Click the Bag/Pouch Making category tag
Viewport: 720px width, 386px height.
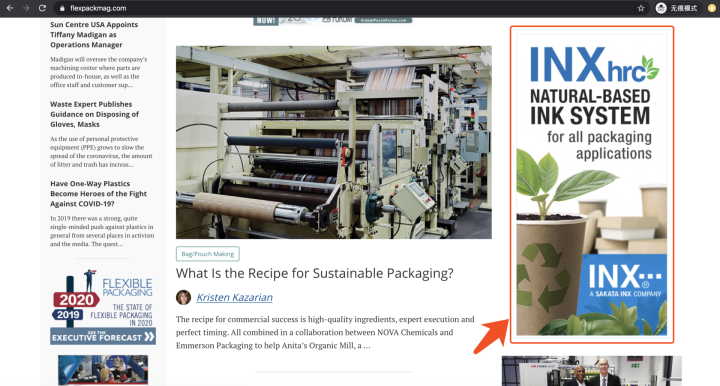pos(208,254)
